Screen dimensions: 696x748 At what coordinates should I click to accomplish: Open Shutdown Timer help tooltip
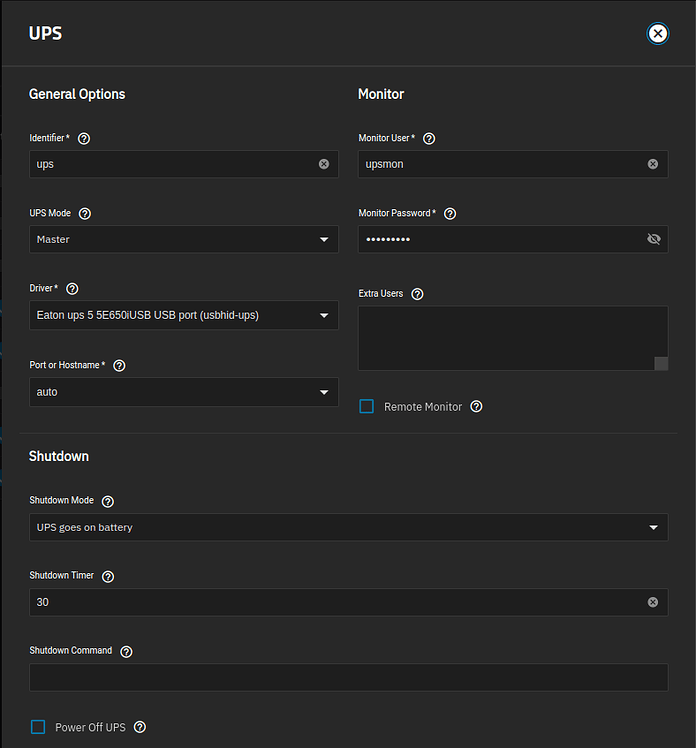click(x=108, y=576)
